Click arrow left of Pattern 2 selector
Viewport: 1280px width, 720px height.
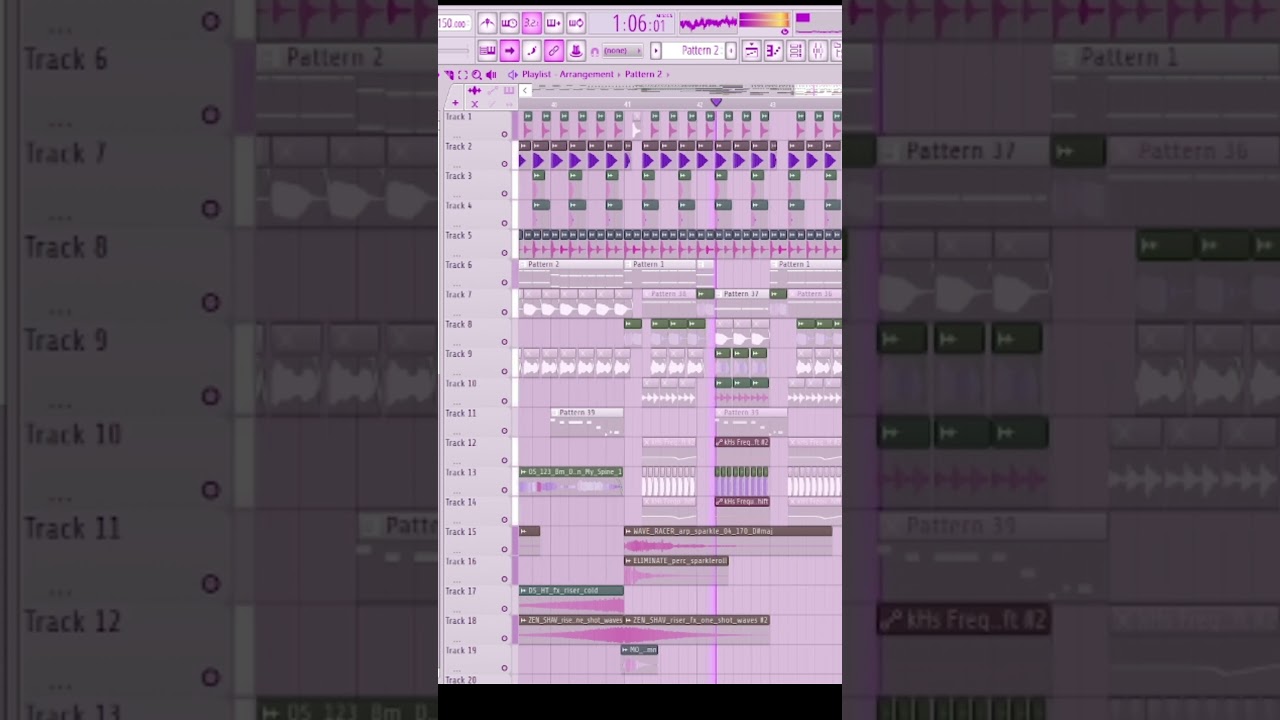tap(656, 51)
